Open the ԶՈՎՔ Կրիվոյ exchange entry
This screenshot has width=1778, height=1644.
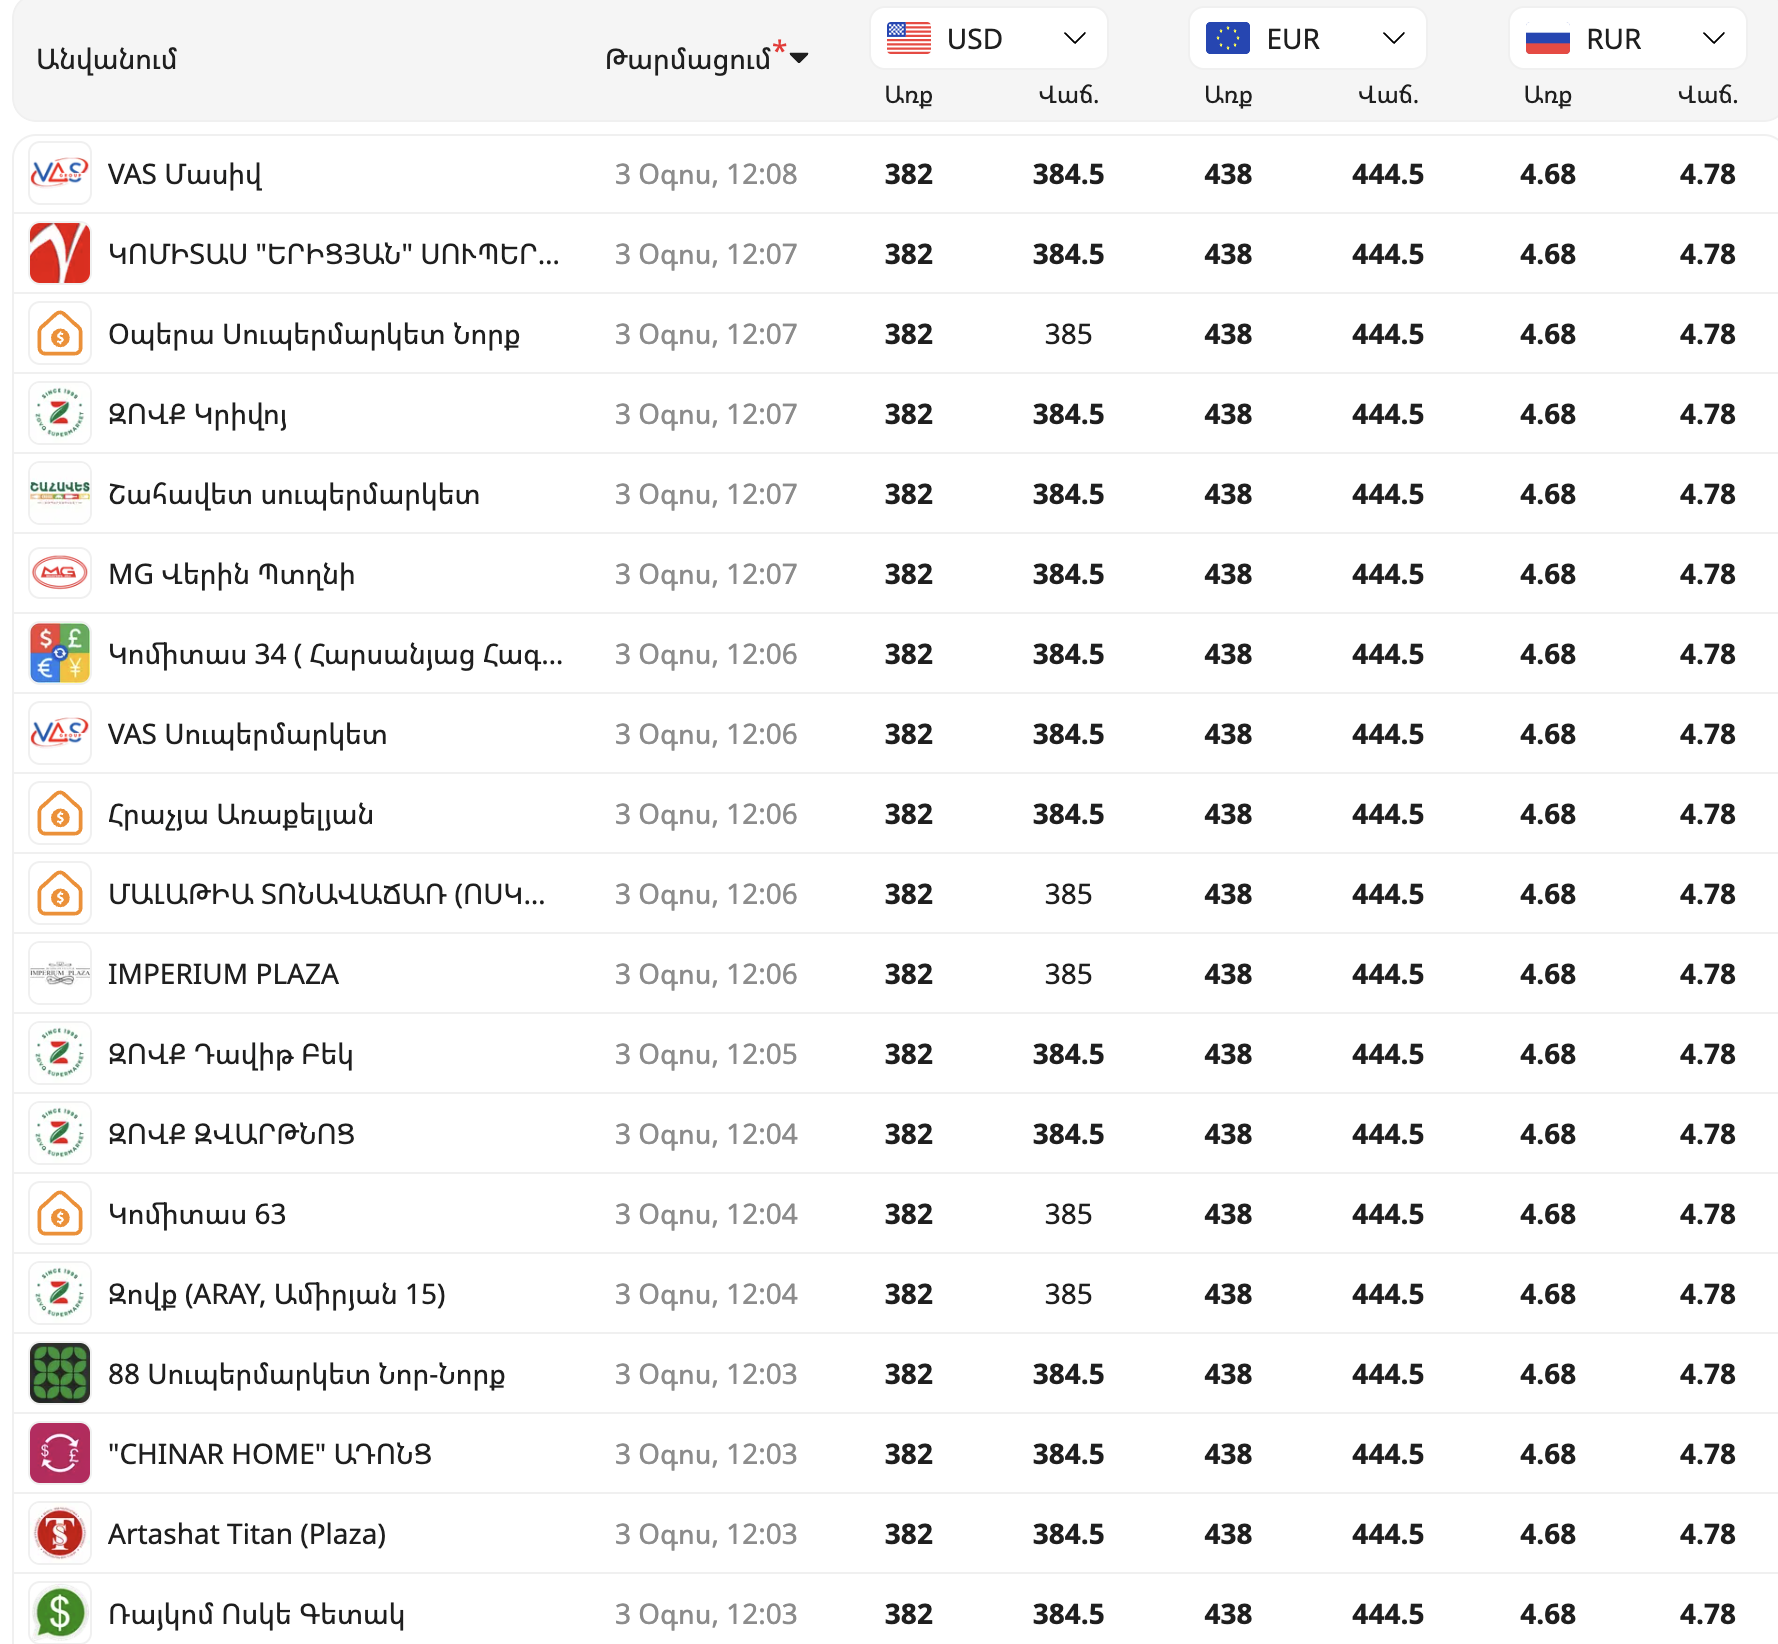tap(198, 414)
